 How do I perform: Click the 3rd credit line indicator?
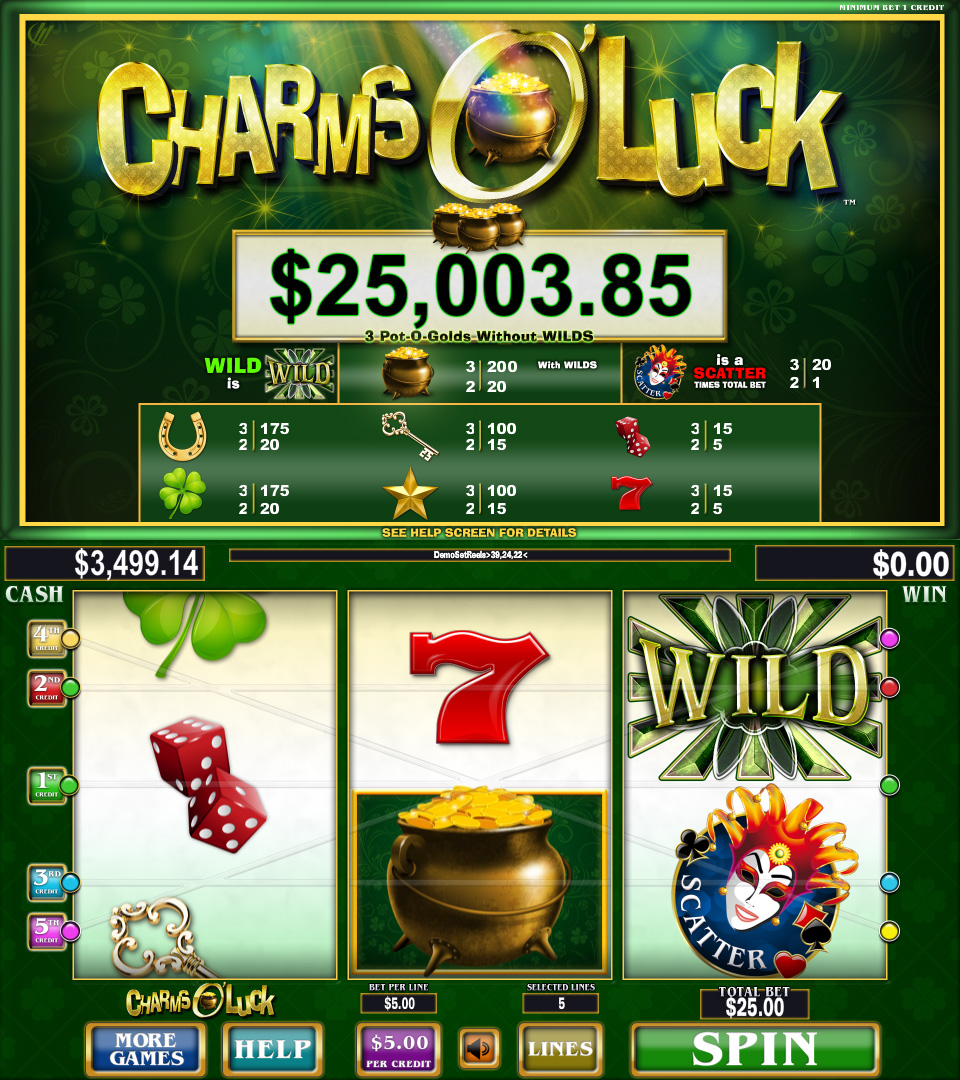[x=48, y=882]
